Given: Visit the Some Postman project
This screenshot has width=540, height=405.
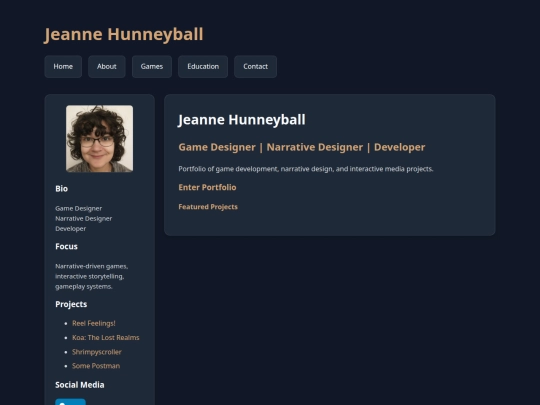Looking at the screenshot, I should (96, 366).
